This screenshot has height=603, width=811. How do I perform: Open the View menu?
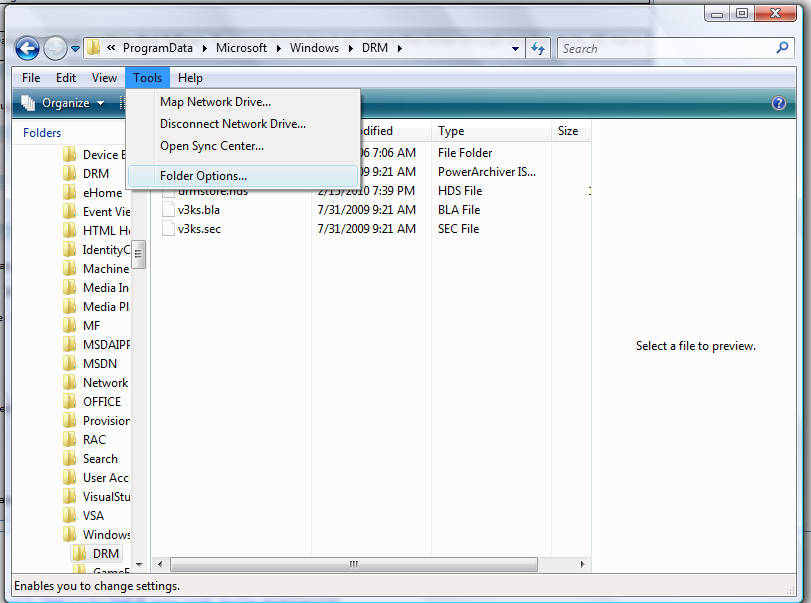coord(104,77)
